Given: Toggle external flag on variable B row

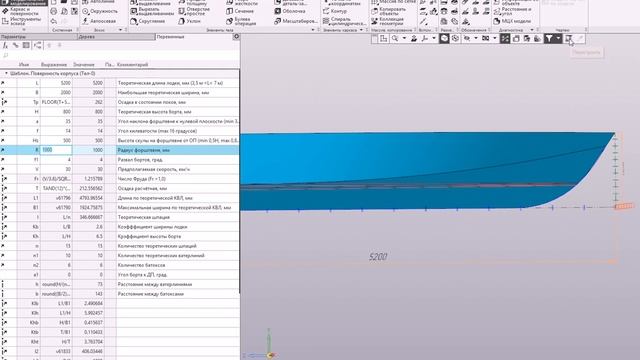Looking at the screenshot, I should pos(3,93).
